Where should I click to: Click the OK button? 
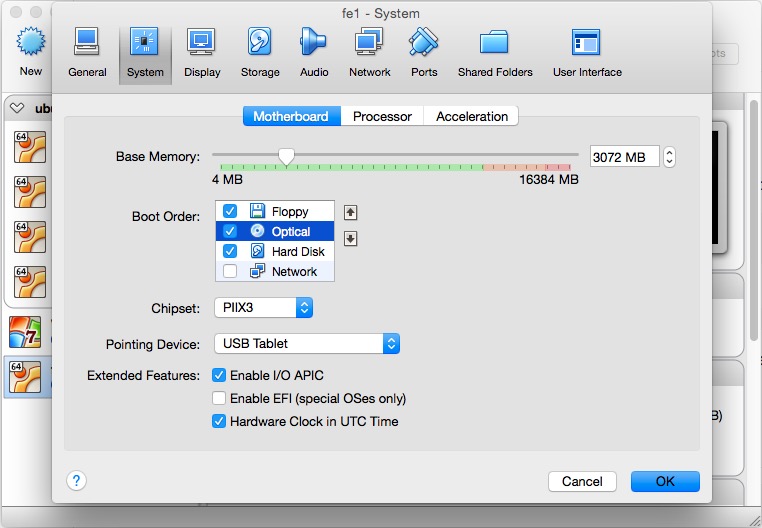click(x=665, y=481)
